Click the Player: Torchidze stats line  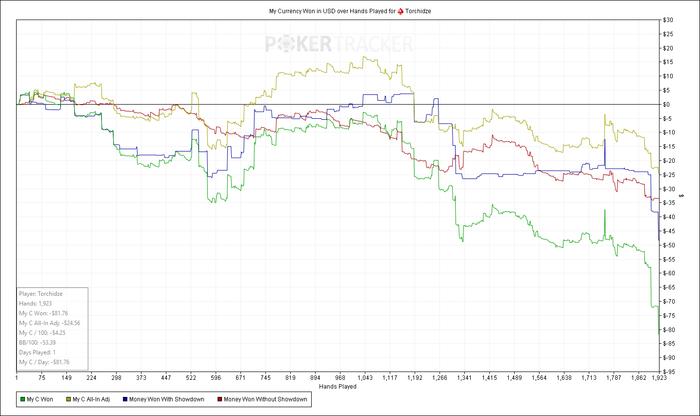coord(41,294)
